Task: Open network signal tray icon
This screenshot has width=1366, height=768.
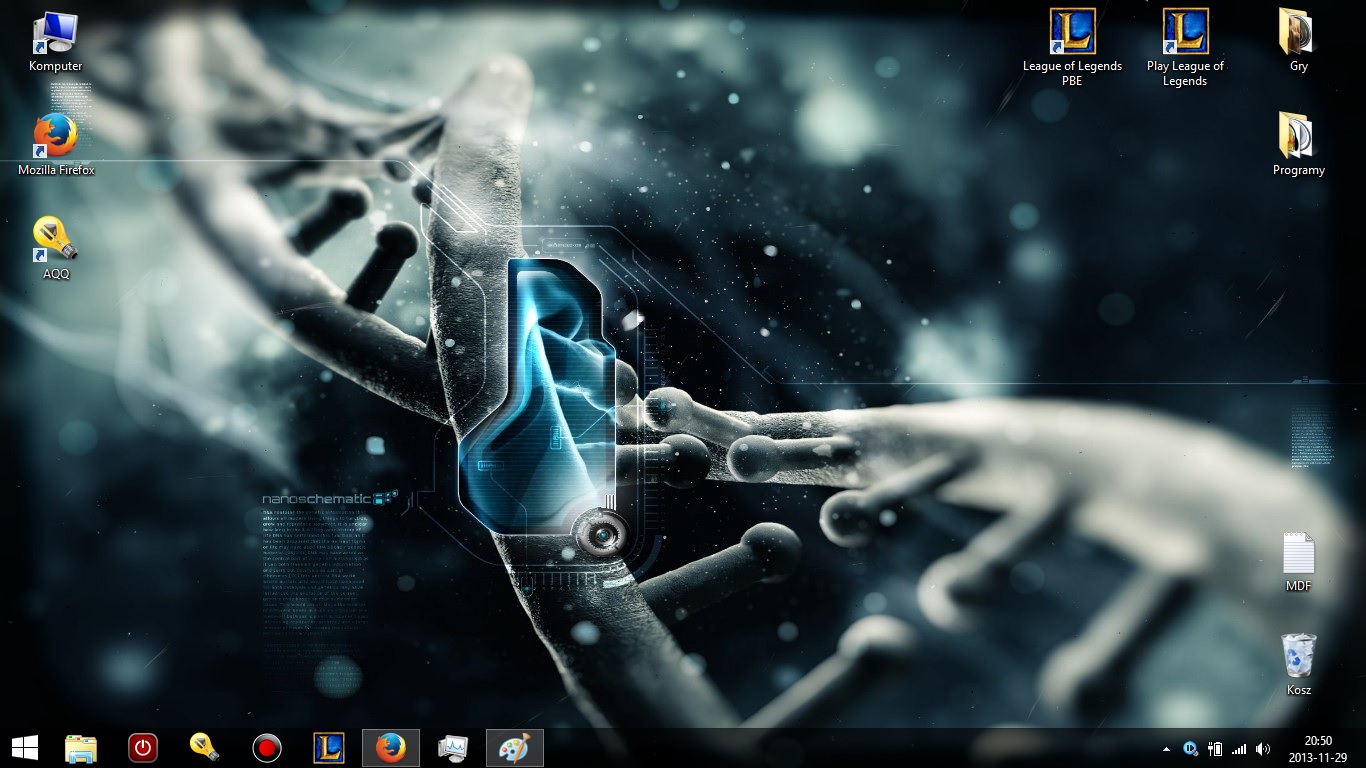Action: (1240, 748)
